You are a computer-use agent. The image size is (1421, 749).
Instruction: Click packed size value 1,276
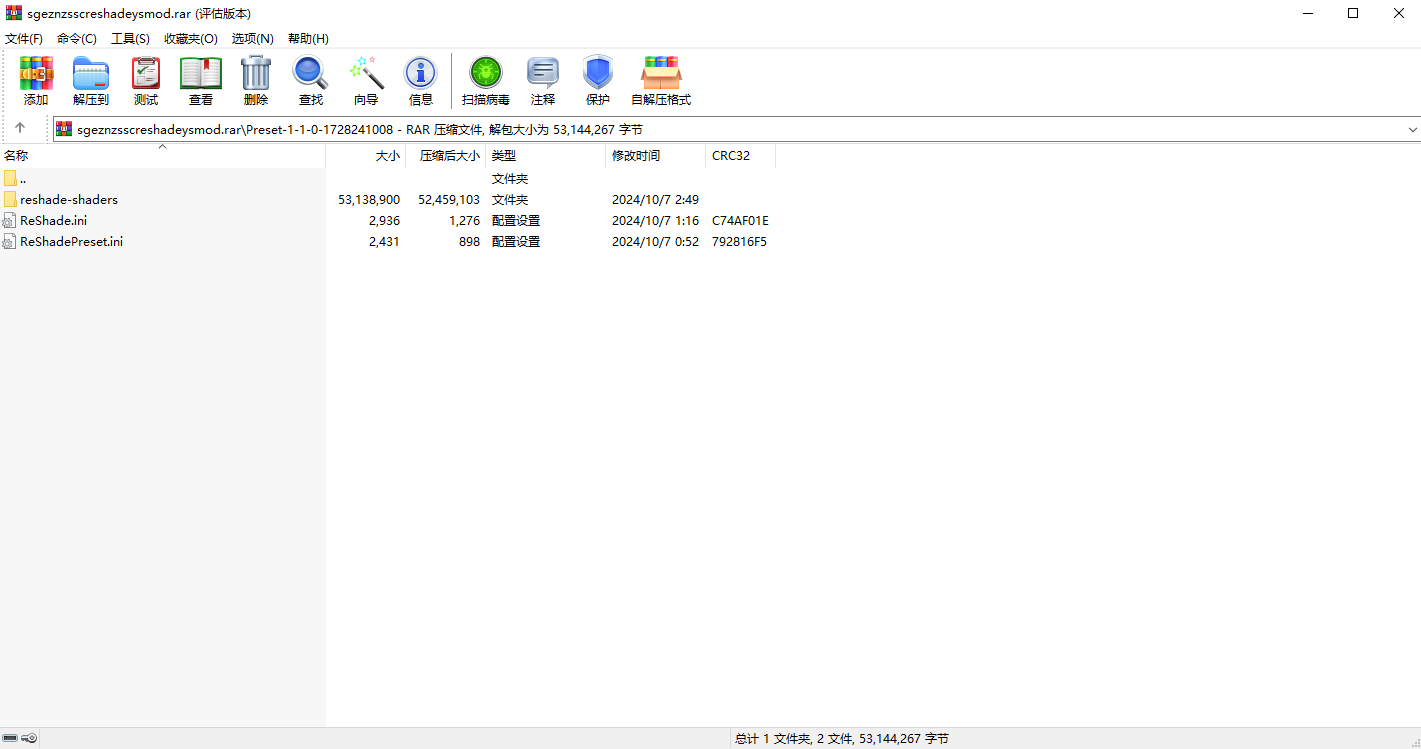coord(464,220)
